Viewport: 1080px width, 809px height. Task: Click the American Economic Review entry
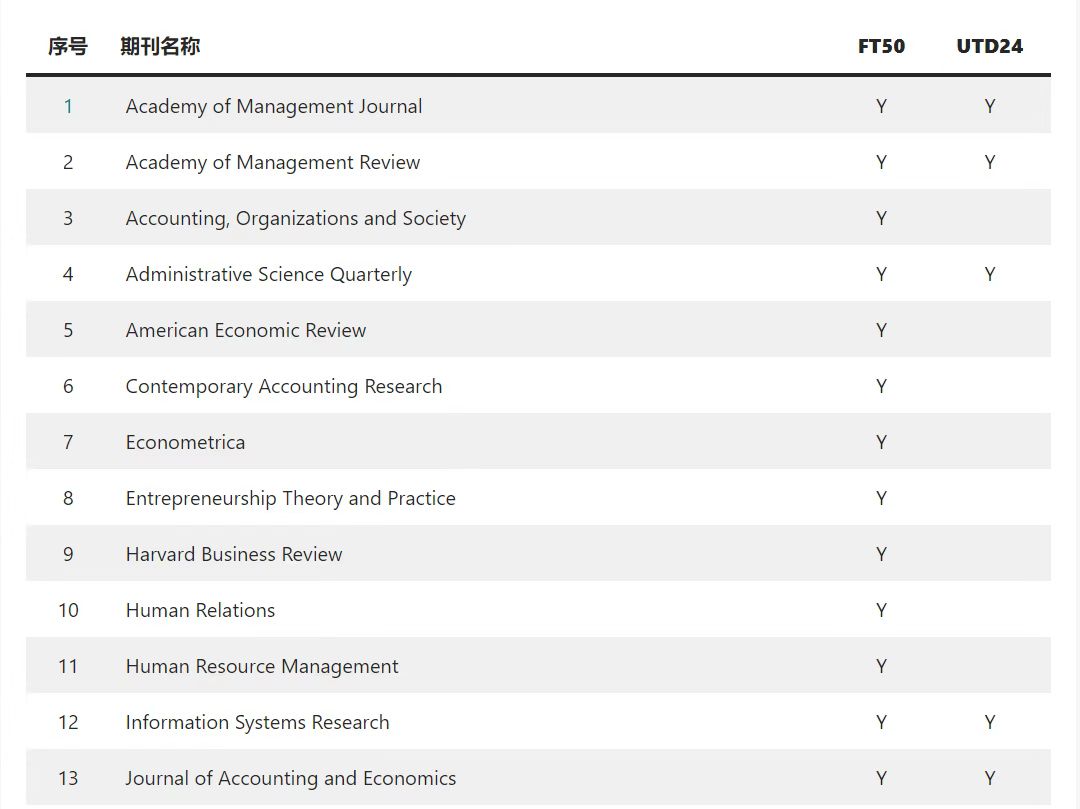click(245, 330)
